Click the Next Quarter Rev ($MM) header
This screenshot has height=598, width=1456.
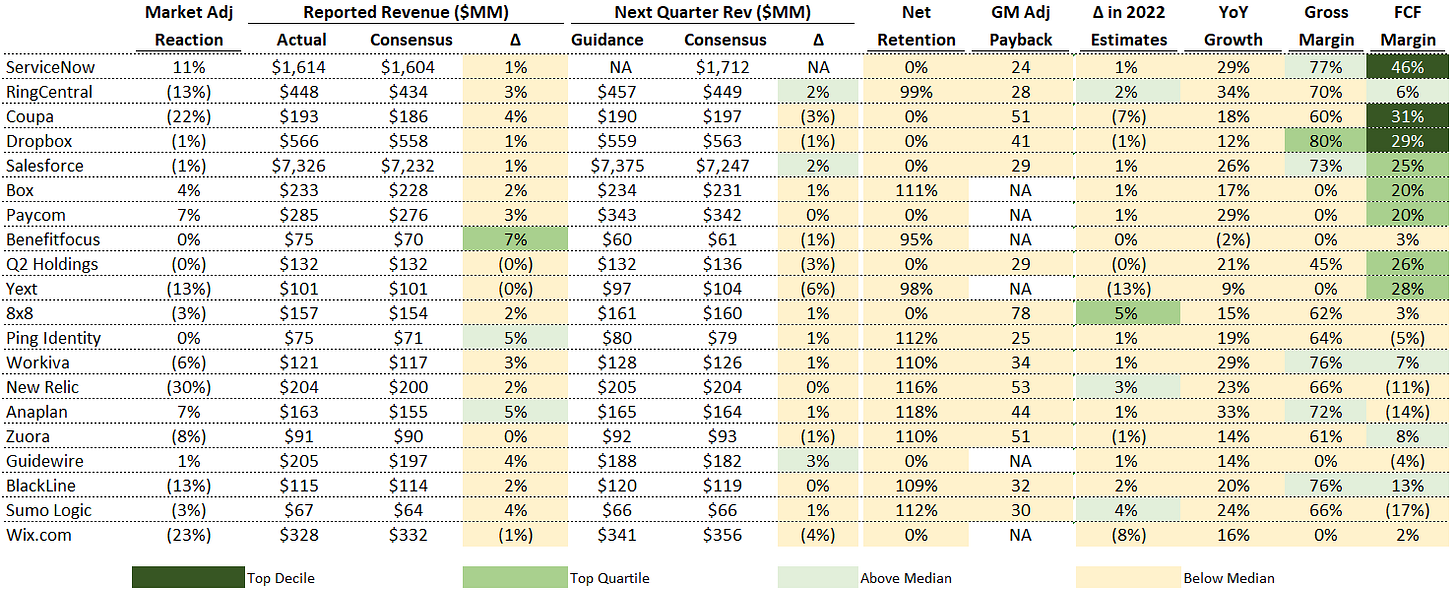pyautogui.click(x=712, y=12)
